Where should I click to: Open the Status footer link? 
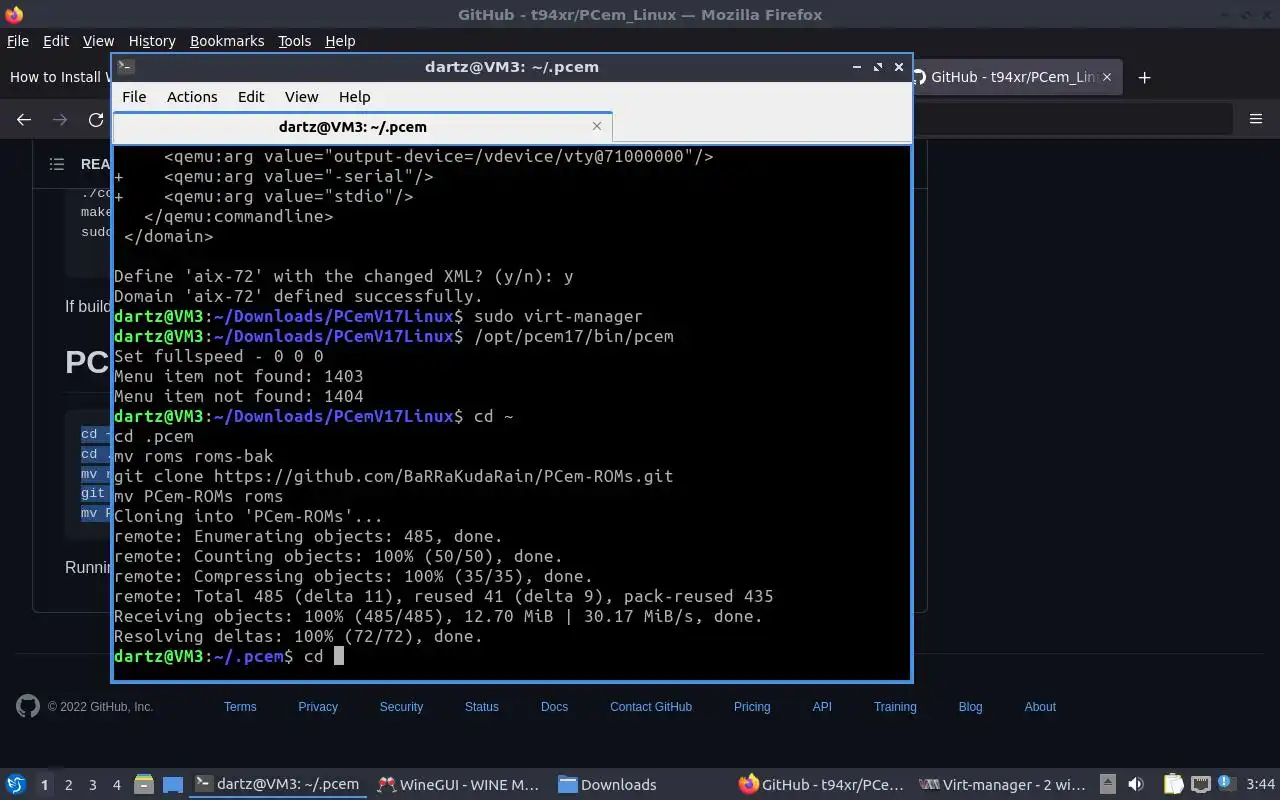pos(481,707)
